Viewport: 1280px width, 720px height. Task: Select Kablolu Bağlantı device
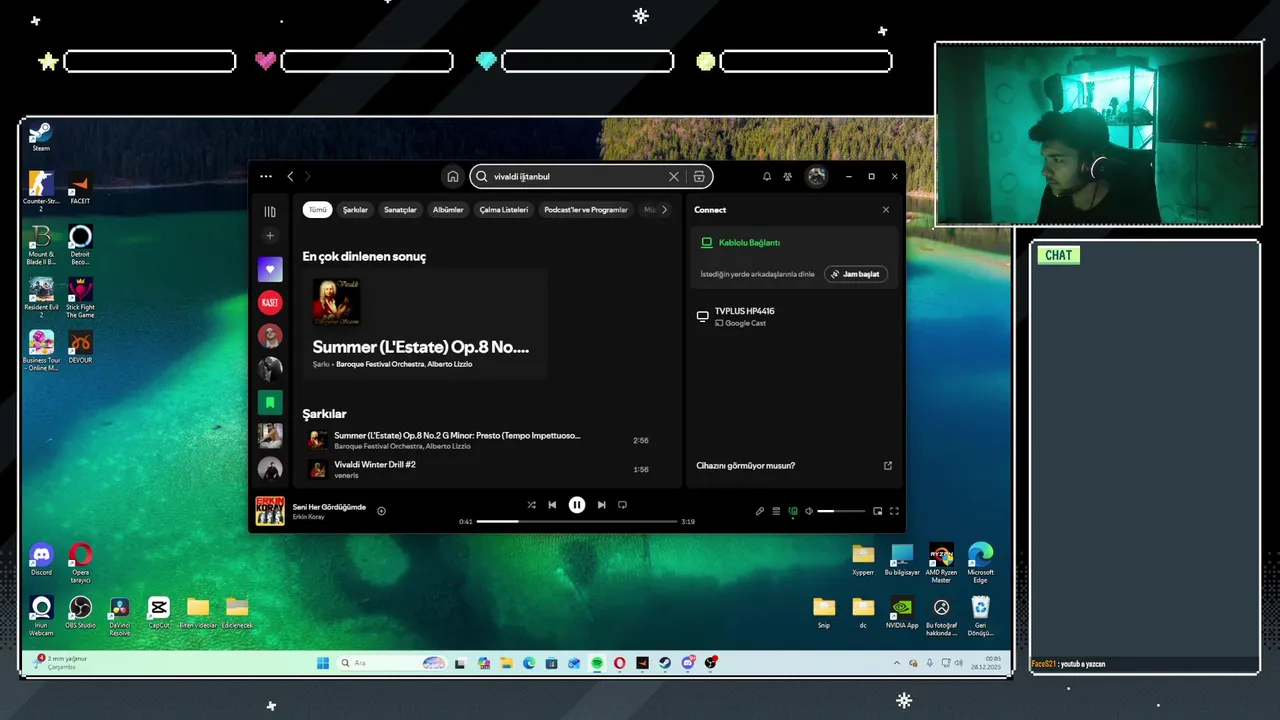point(749,243)
